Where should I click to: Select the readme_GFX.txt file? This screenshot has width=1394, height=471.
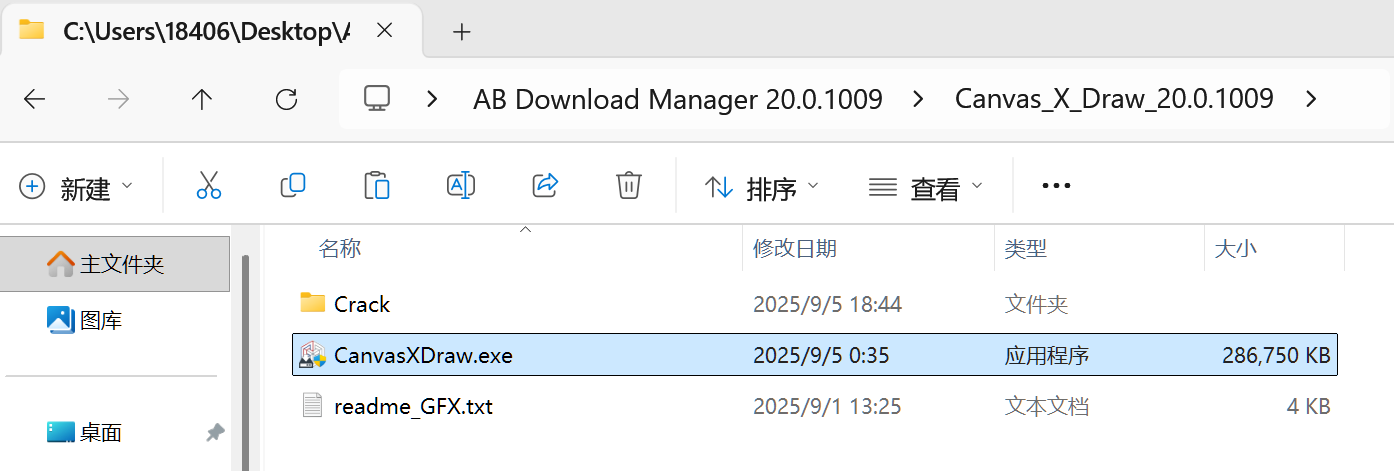[x=413, y=406]
